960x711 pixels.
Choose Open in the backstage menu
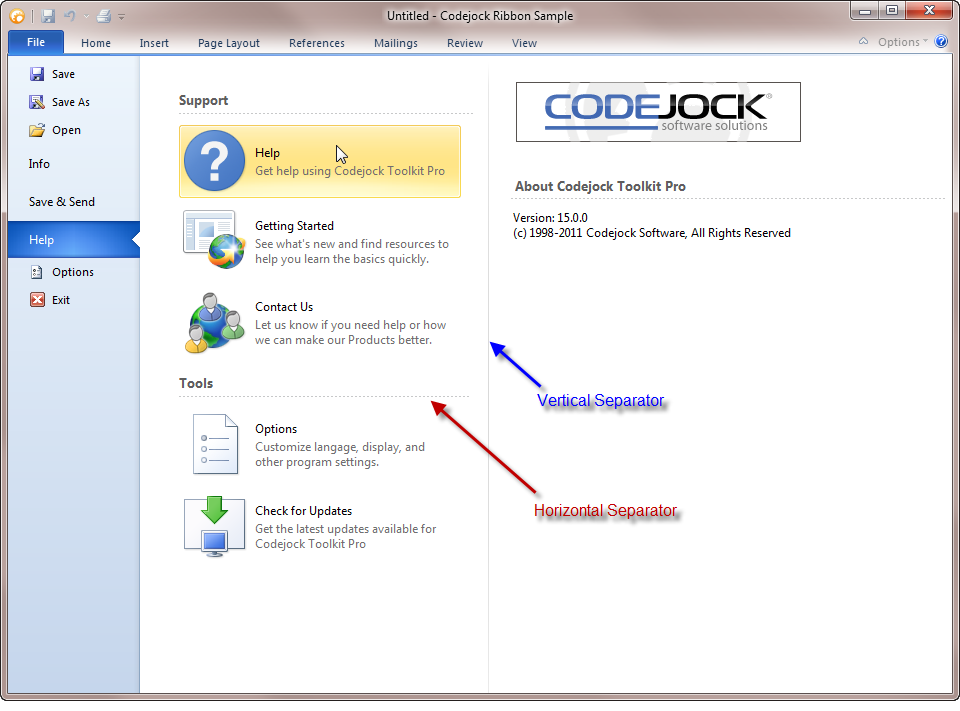[x=66, y=130]
